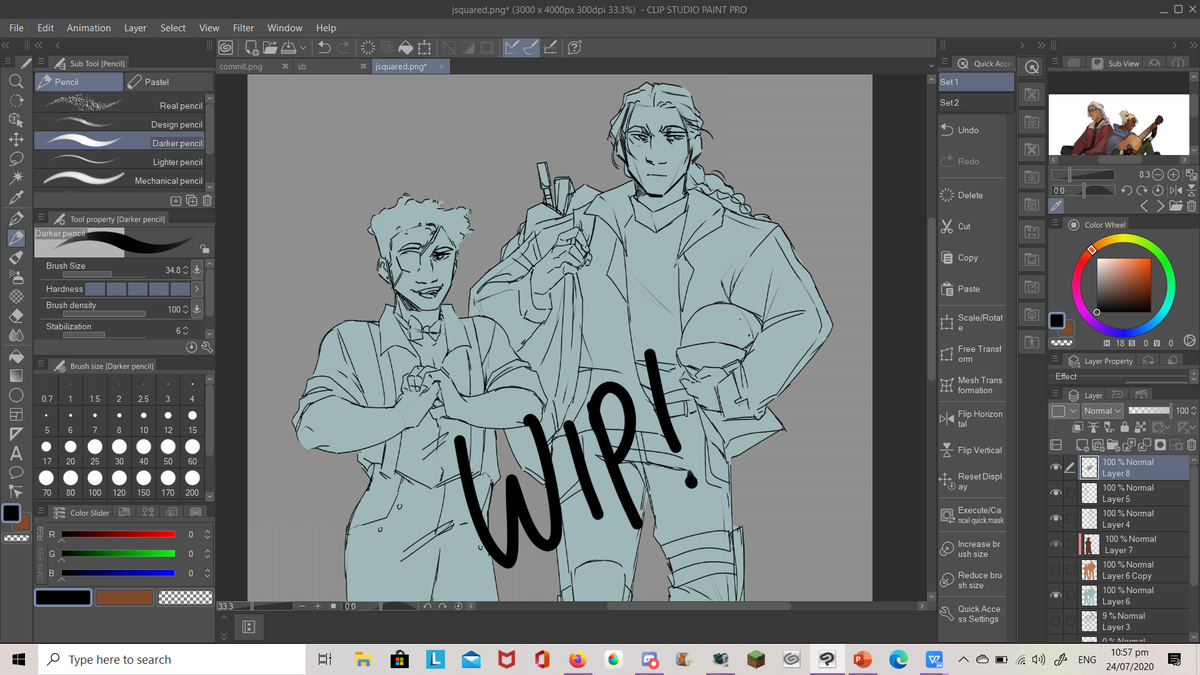Viewport: 1200px width, 675px height.
Task: Open the Layer menu
Action: pyautogui.click(x=135, y=28)
